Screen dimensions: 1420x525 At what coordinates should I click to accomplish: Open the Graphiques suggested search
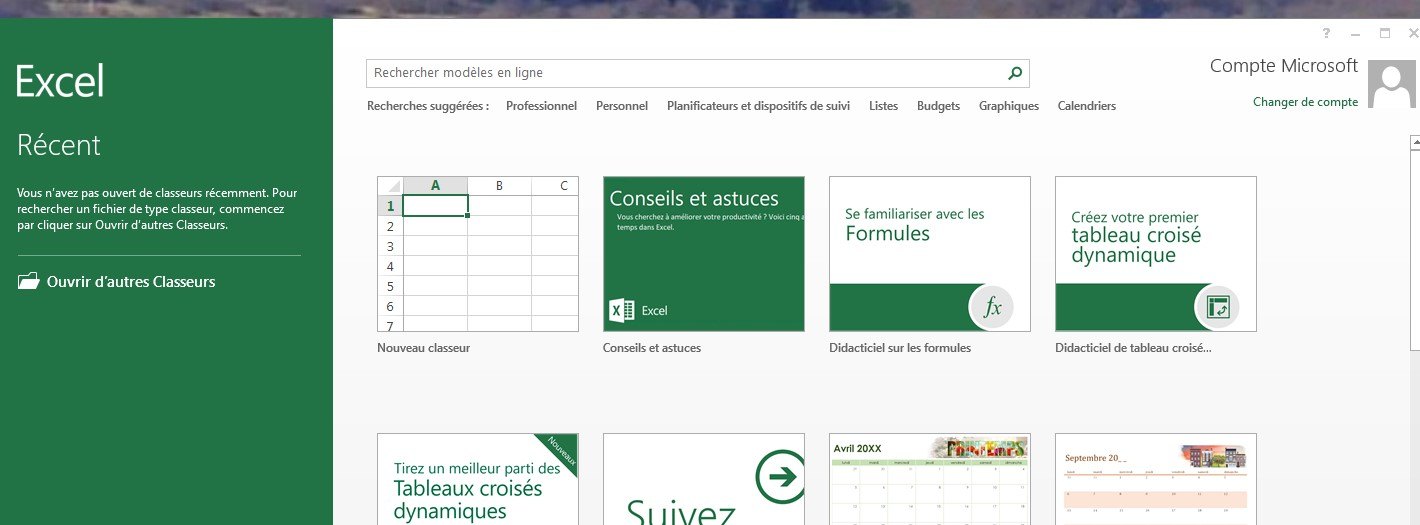[x=1008, y=106]
